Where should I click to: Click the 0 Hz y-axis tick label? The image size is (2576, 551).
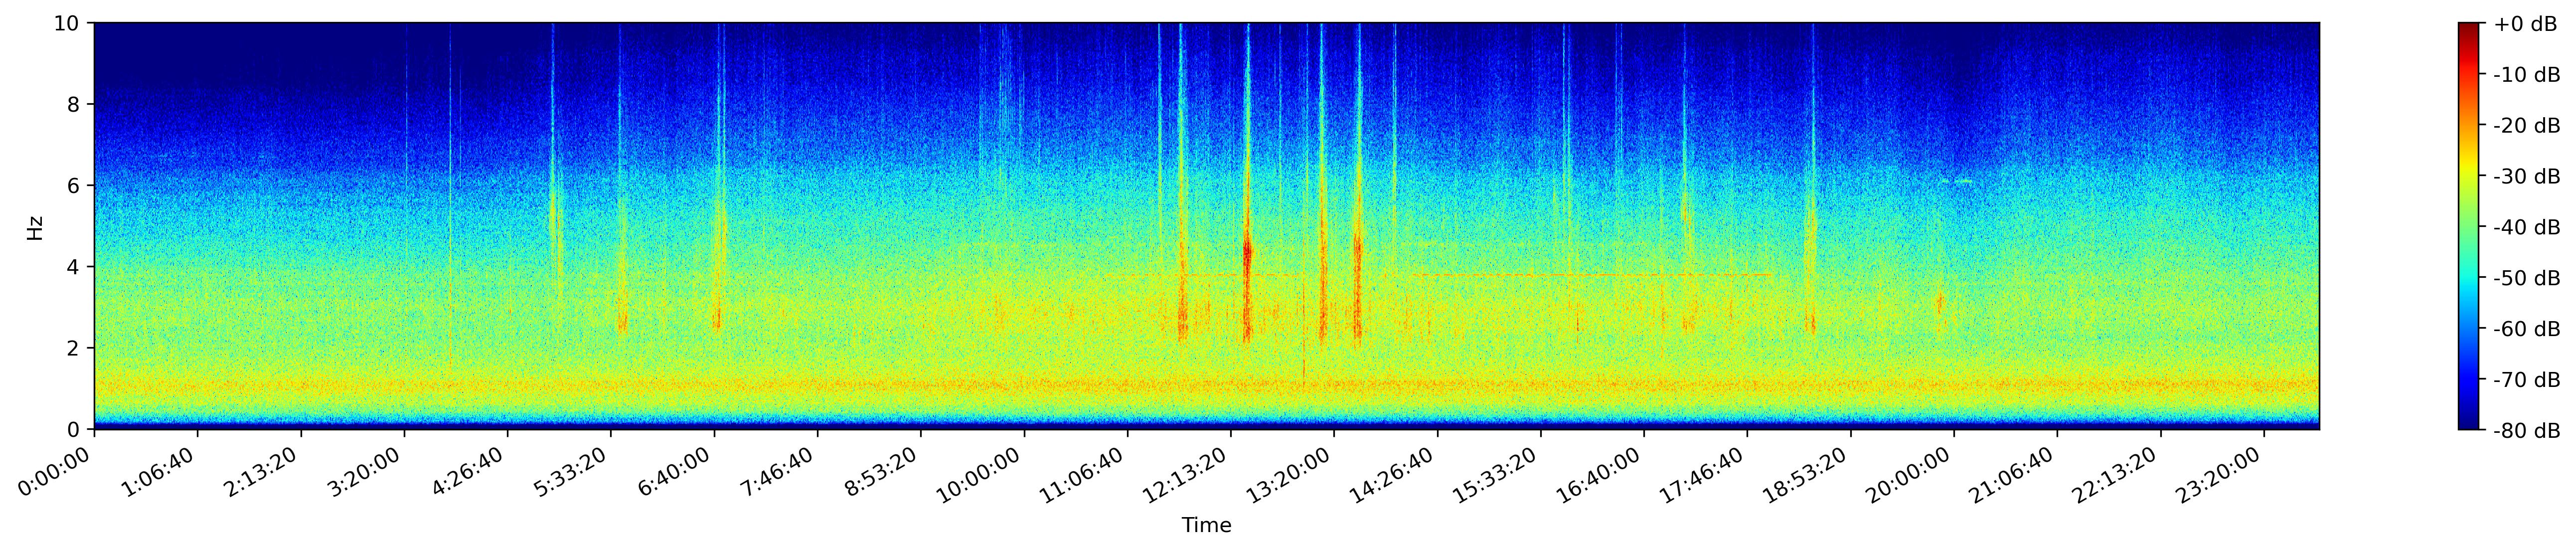coord(75,430)
